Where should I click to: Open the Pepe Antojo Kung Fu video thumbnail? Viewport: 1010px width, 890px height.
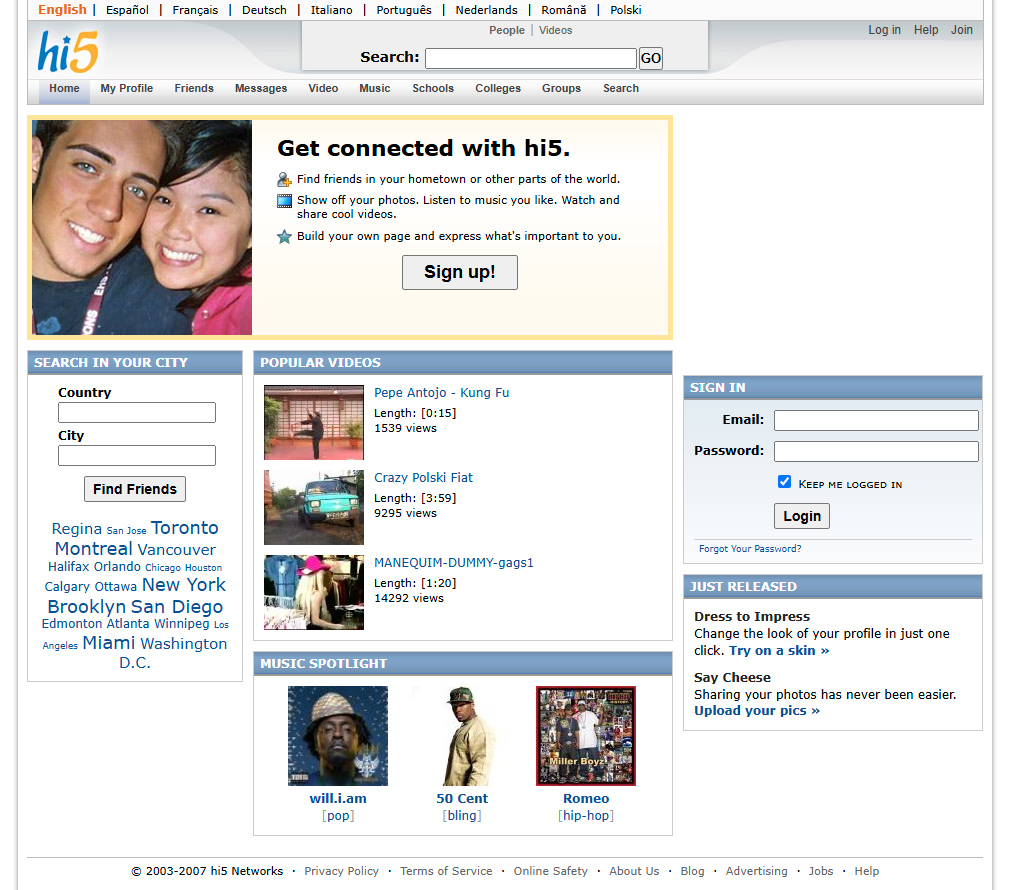coord(314,422)
